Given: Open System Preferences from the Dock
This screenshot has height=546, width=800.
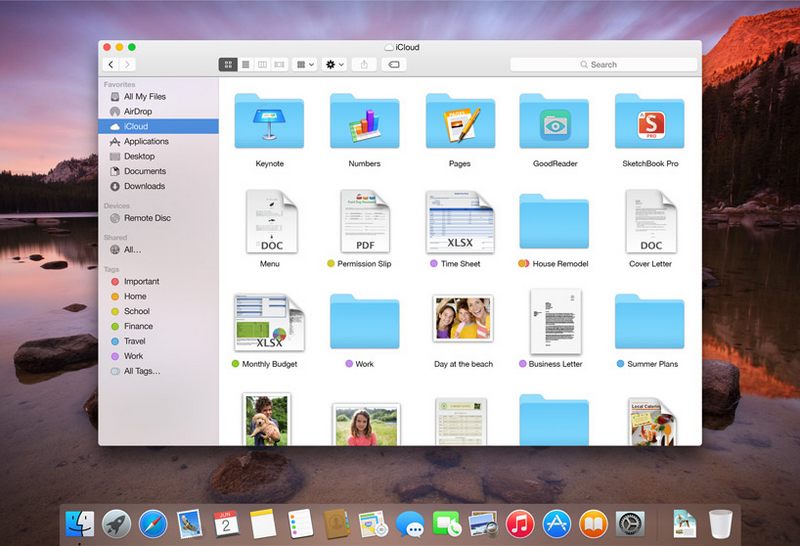Looking at the screenshot, I should coord(630,524).
